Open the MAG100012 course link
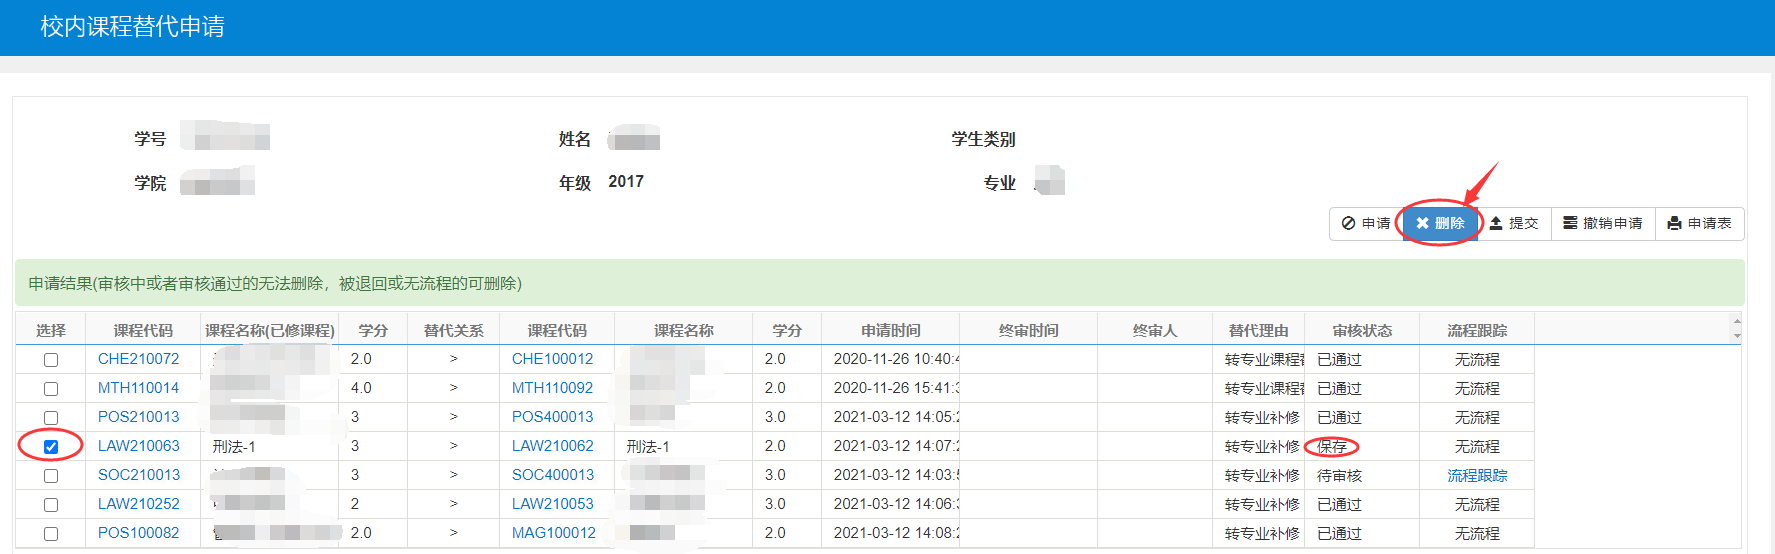The width and height of the screenshot is (1775, 554). point(553,533)
